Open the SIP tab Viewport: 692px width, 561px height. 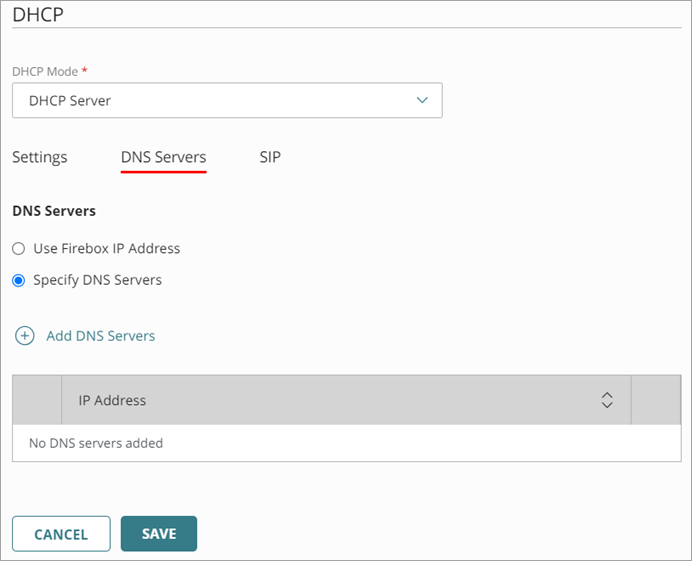[x=270, y=157]
